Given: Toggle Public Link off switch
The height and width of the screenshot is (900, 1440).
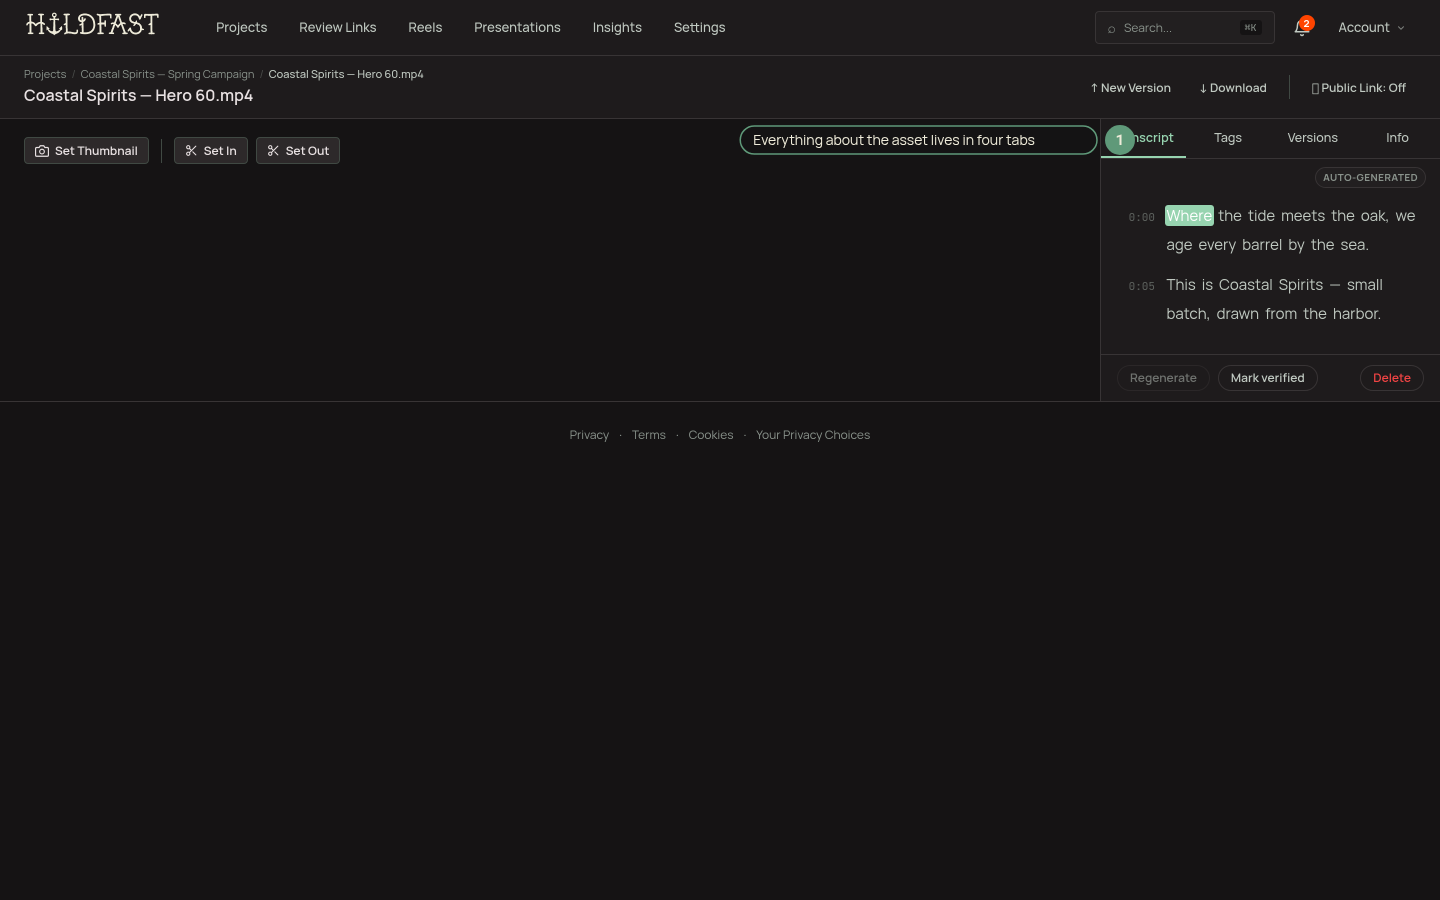Looking at the screenshot, I should [x=1358, y=88].
